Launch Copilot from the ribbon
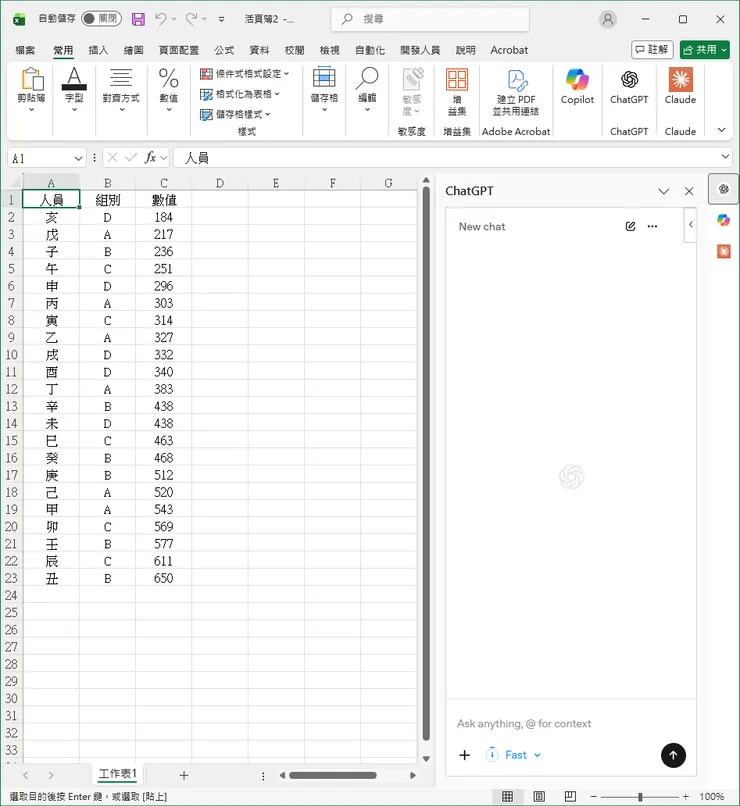Viewport: 740px width, 806px height. point(577,80)
